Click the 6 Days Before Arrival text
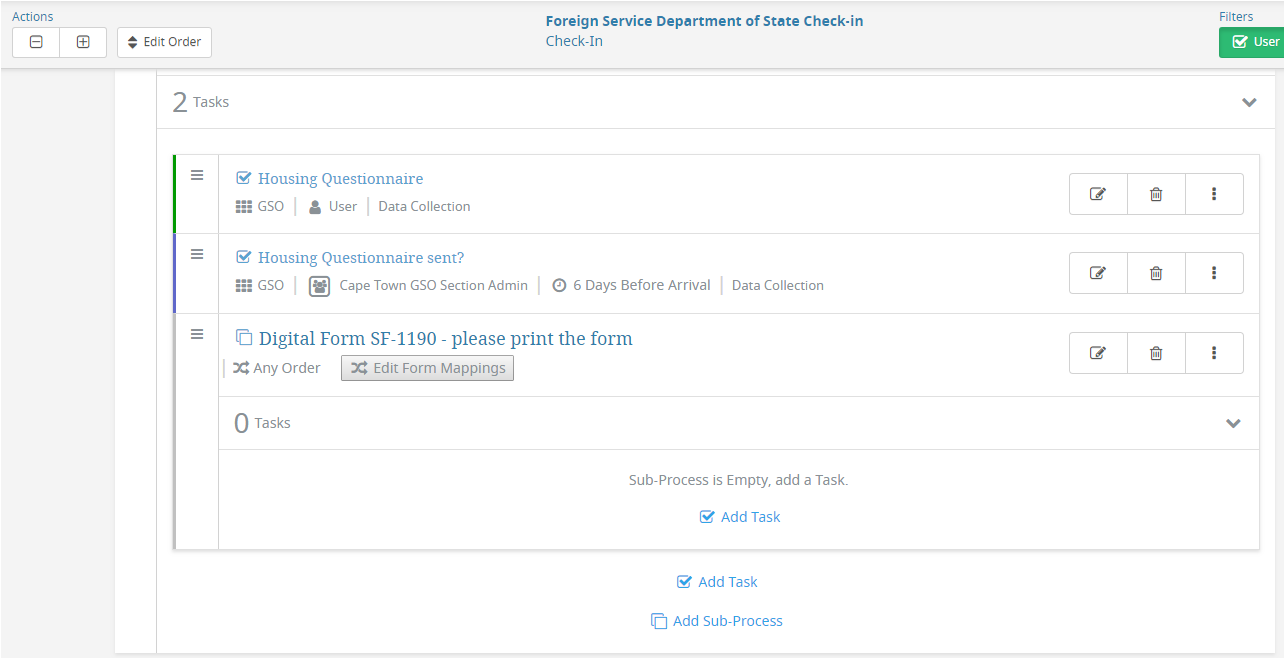 (642, 285)
